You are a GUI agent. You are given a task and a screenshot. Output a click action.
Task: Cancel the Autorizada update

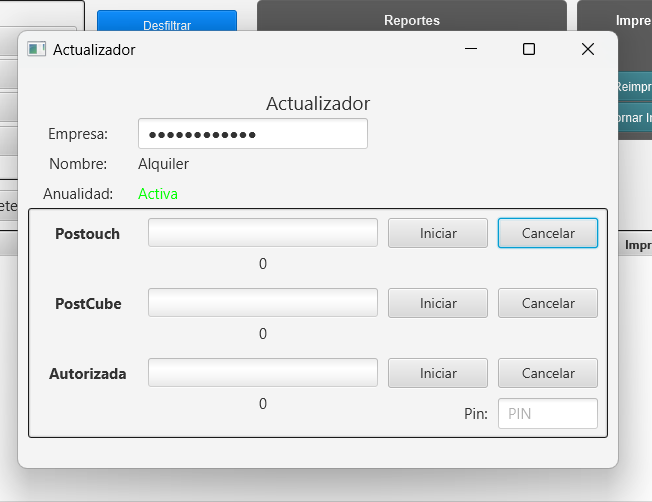click(548, 373)
